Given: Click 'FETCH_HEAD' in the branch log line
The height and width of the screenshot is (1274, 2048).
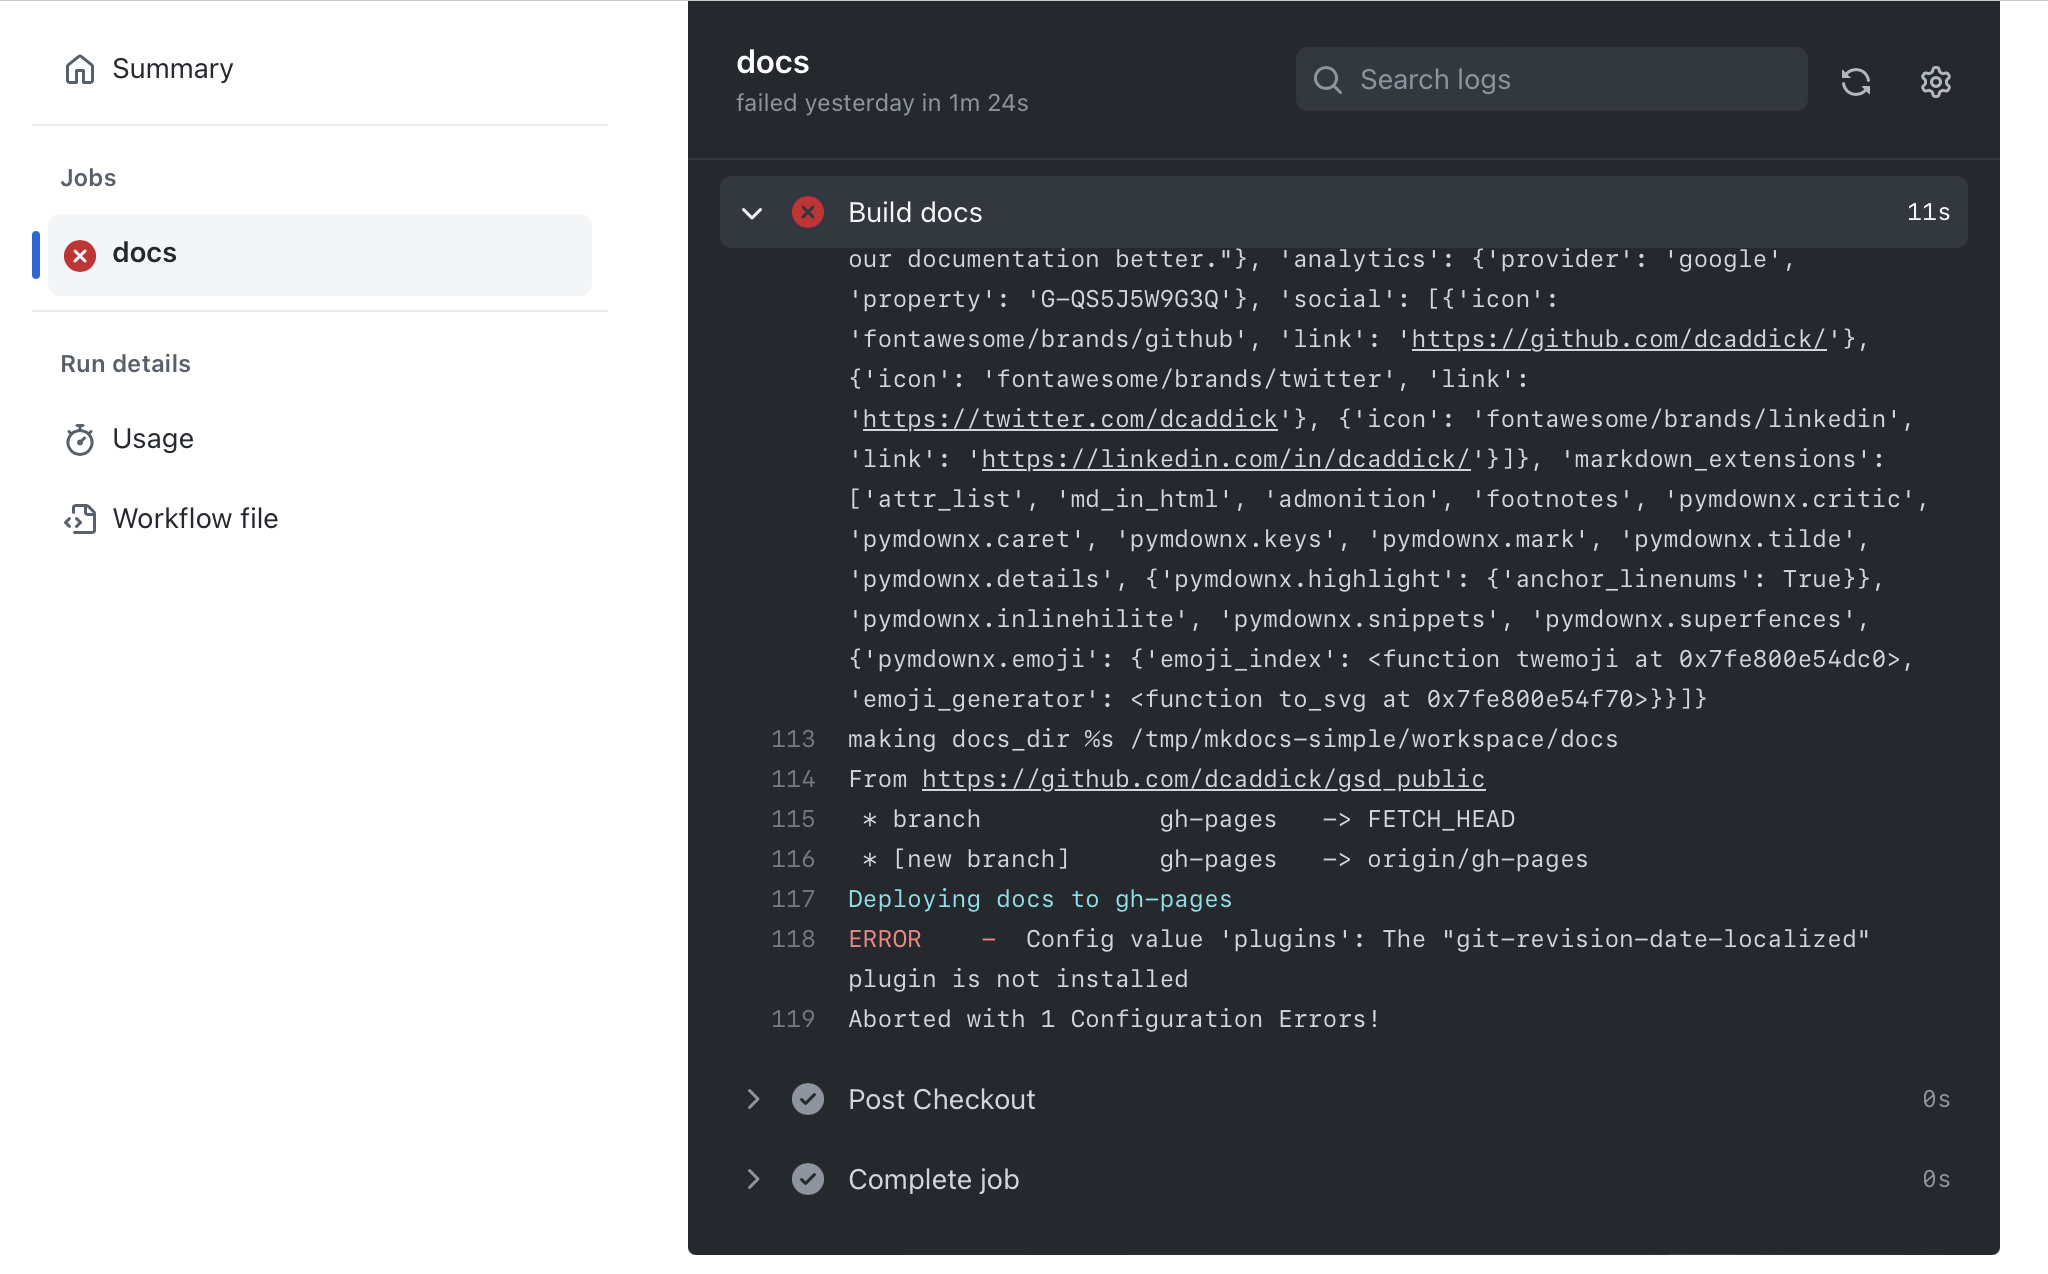Looking at the screenshot, I should (x=1441, y=819).
